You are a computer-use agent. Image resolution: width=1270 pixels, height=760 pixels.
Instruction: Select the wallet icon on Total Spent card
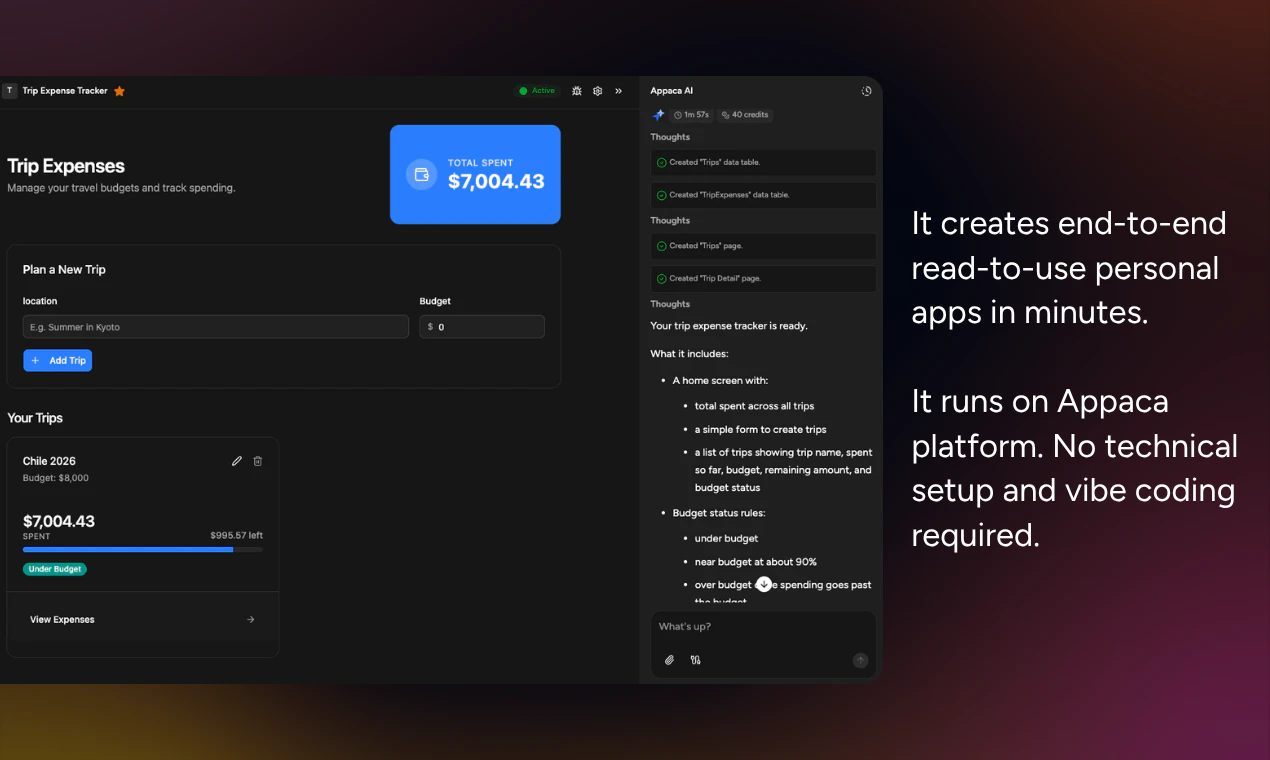(421, 174)
